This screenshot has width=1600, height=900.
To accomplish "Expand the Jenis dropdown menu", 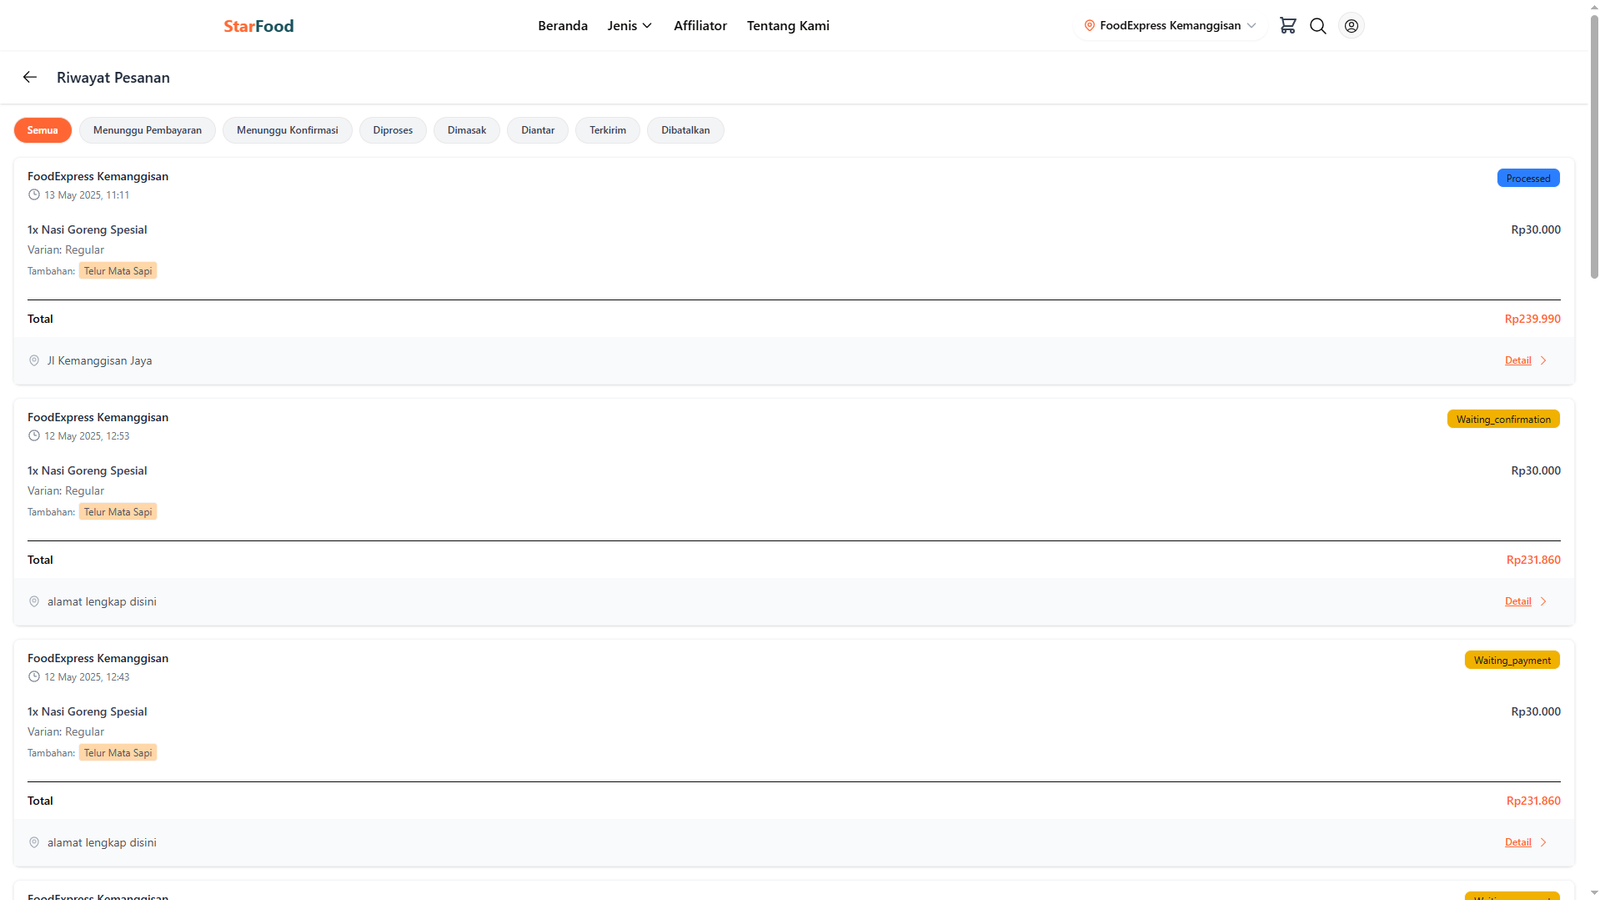I will tap(629, 26).
